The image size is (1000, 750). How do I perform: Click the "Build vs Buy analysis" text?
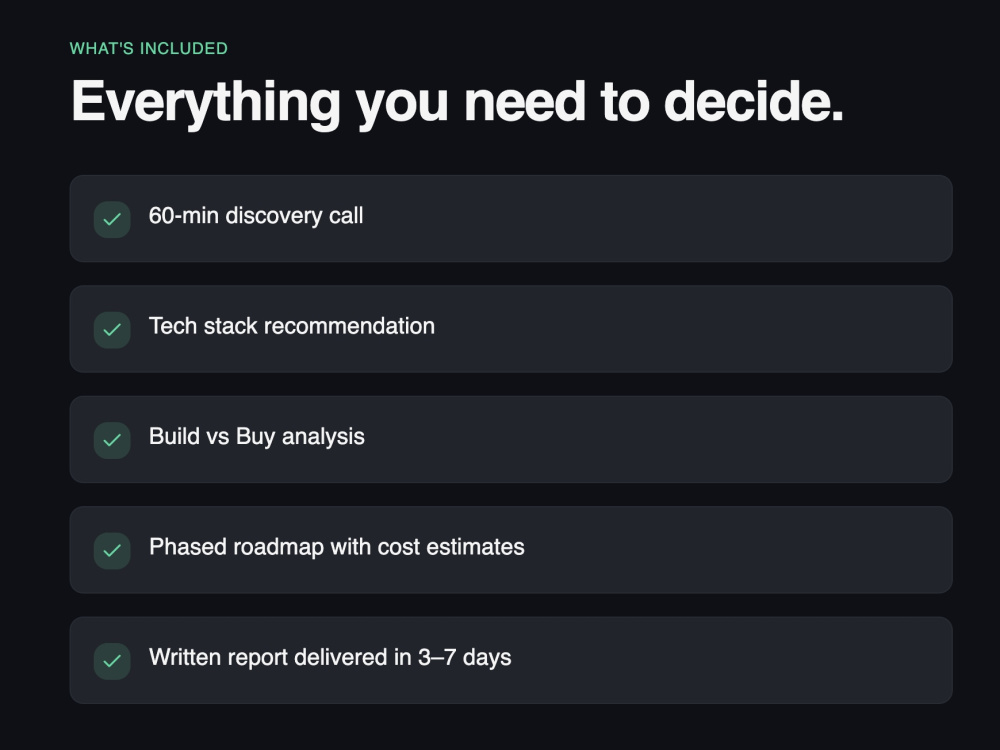tap(256, 437)
